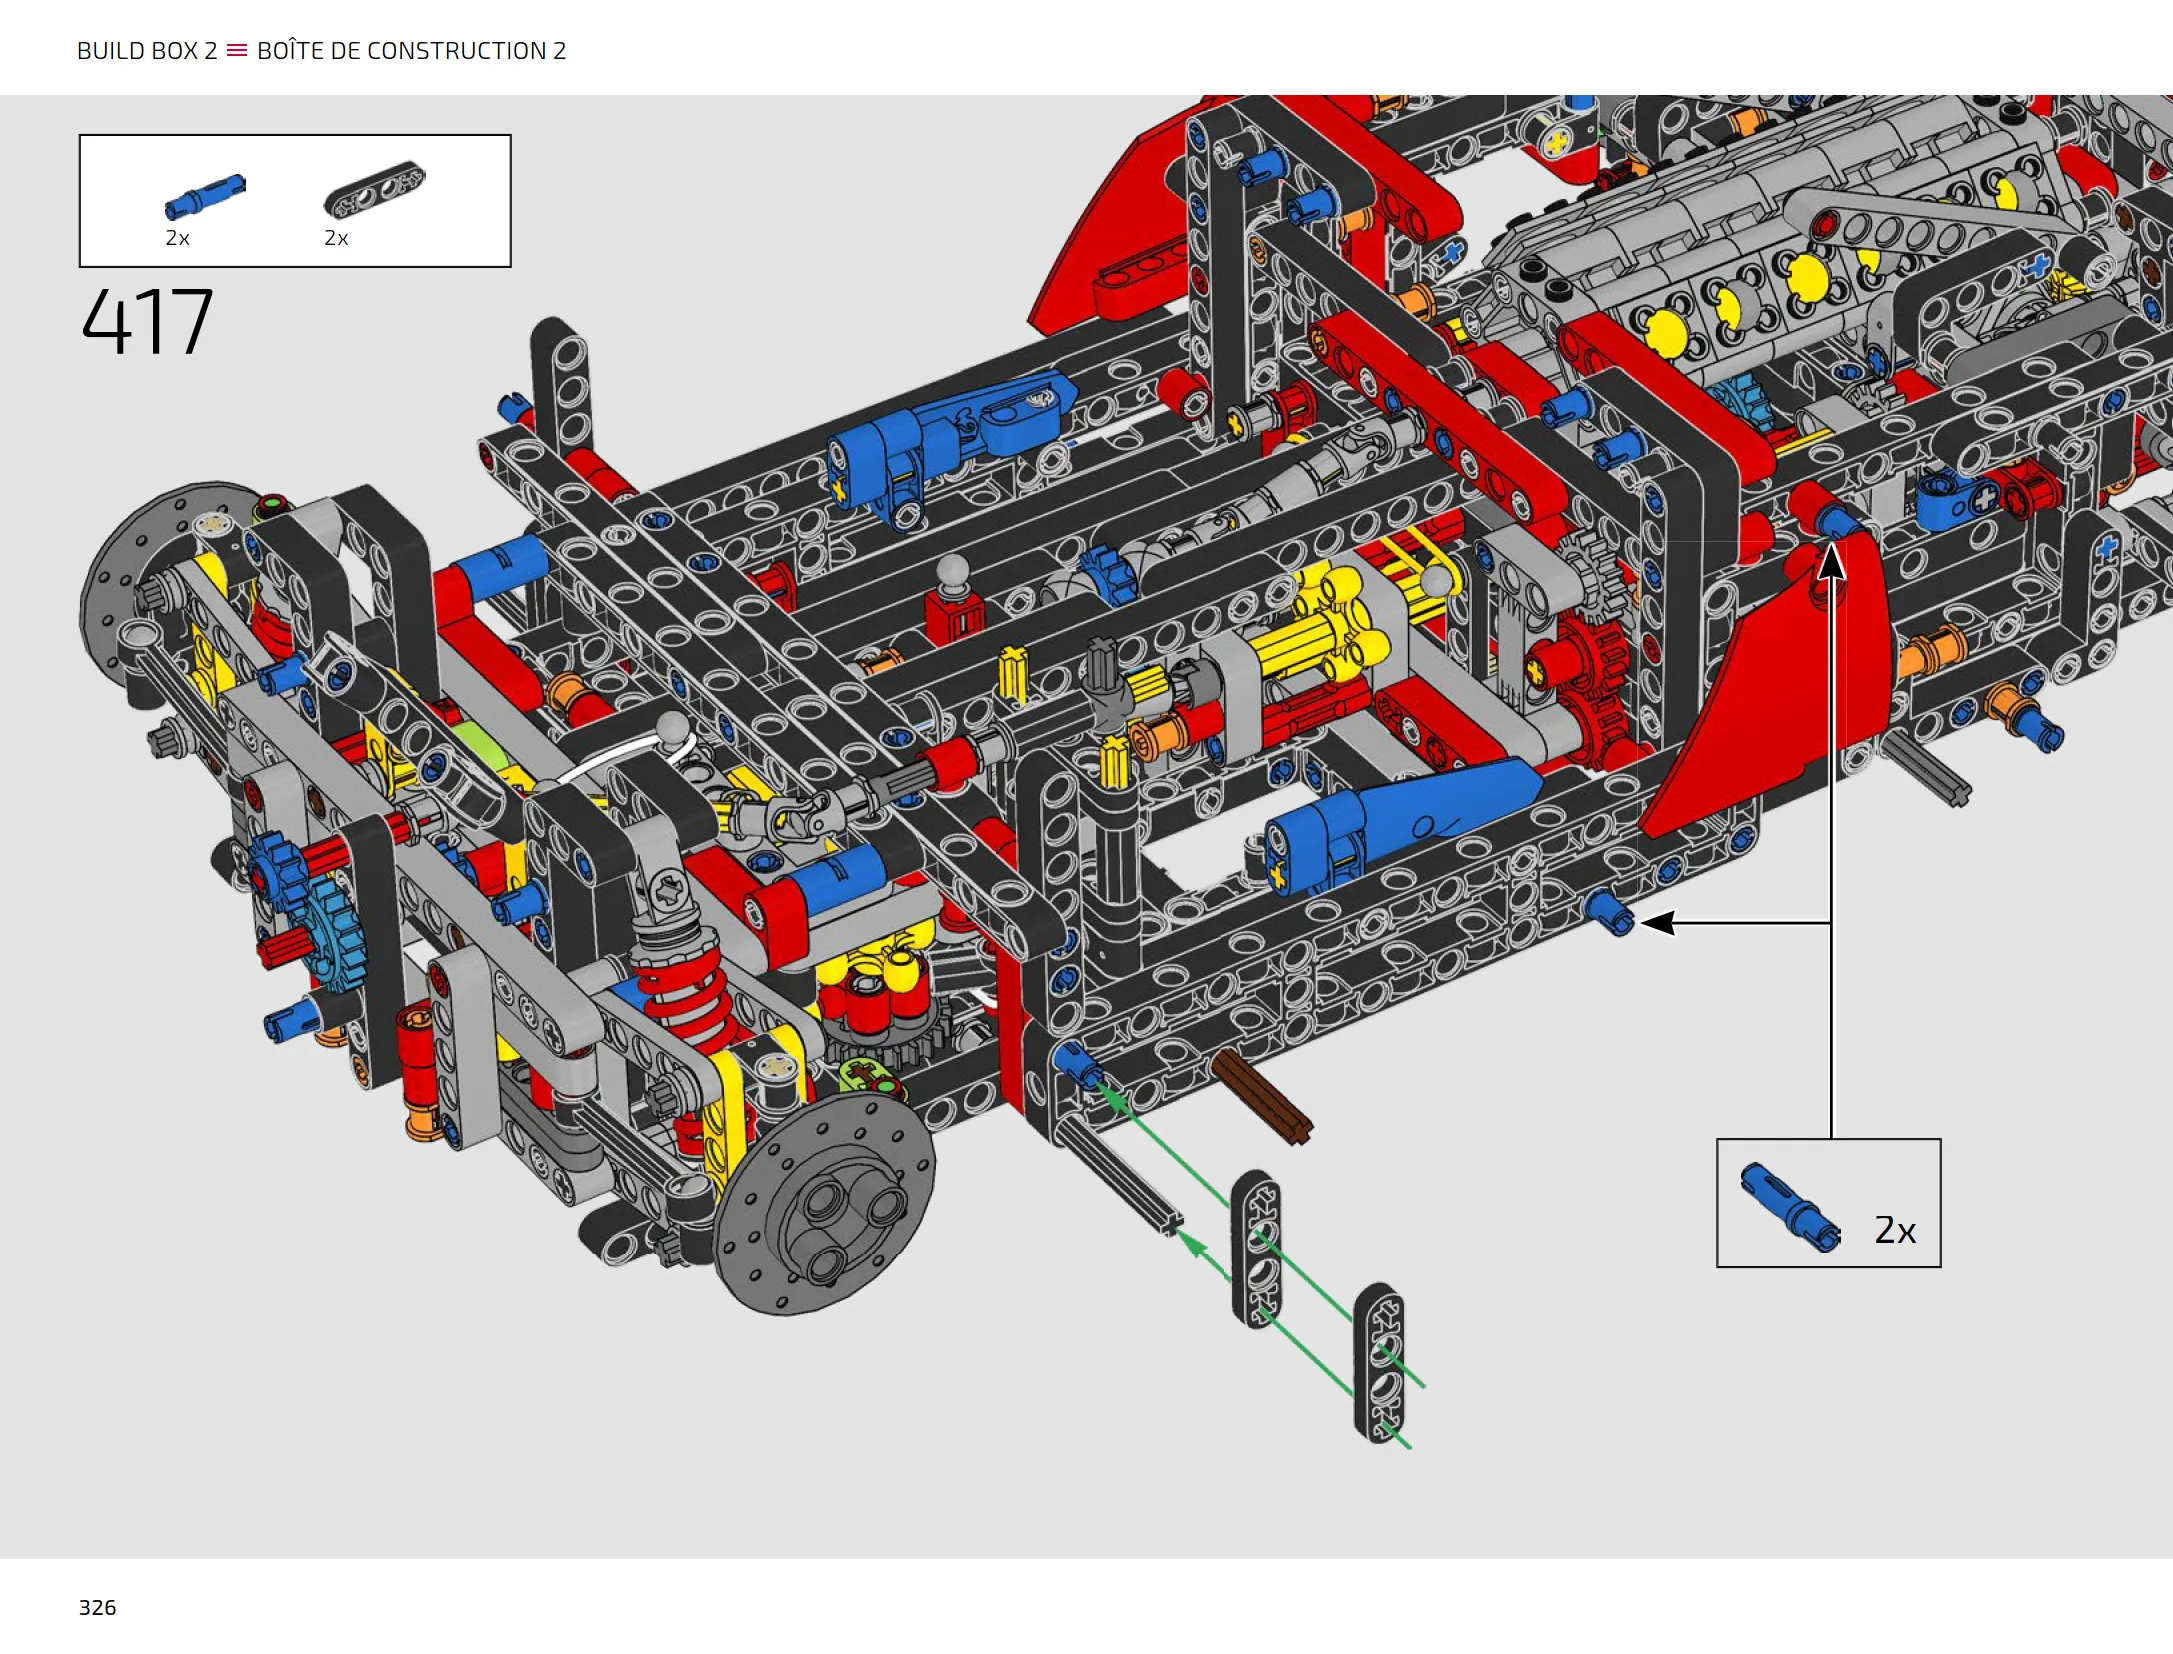The image size is (2173, 1654).
Task: Click the blue pin in the callout box
Action: [1790, 1207]
